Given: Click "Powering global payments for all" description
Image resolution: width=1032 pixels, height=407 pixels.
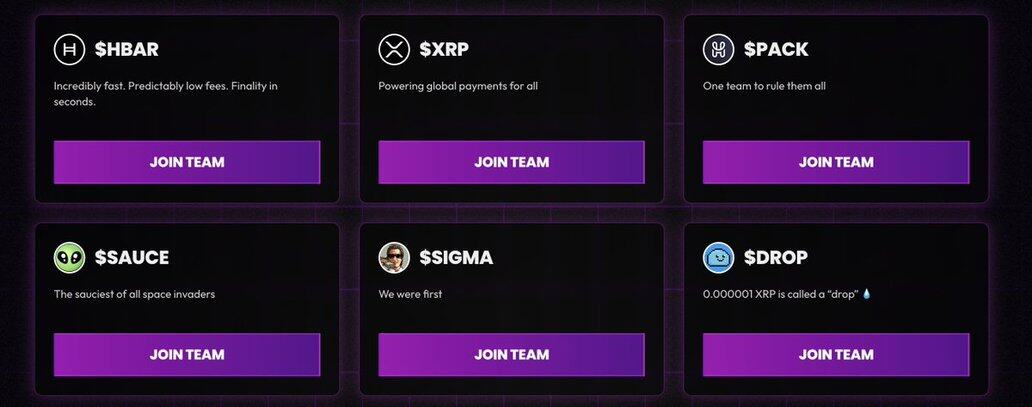Looking at the screenshot, I should pyautogui.click(x=458, y=86).
